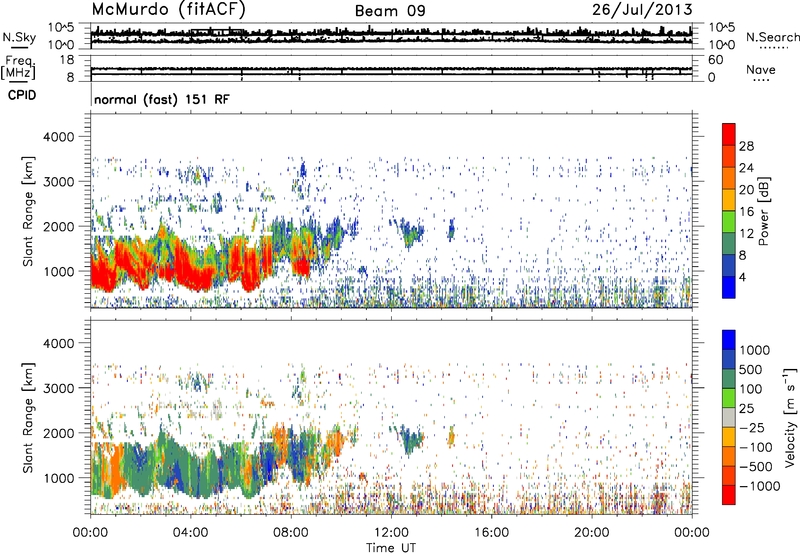Pick the blue 500–1000 Velocity colorbar segment

coord(729,360)
